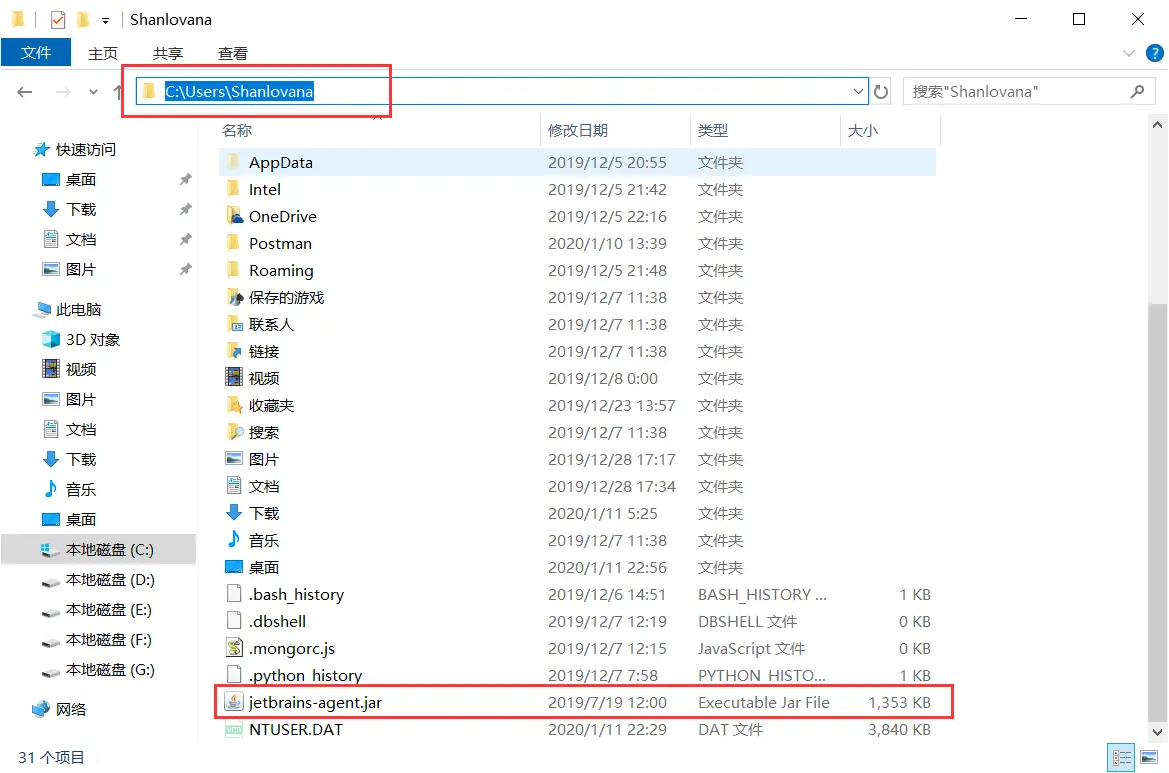Select the 保存的游戏 folder icon
The height and width of the screenshot is (773, 1169).
[234, 297]
